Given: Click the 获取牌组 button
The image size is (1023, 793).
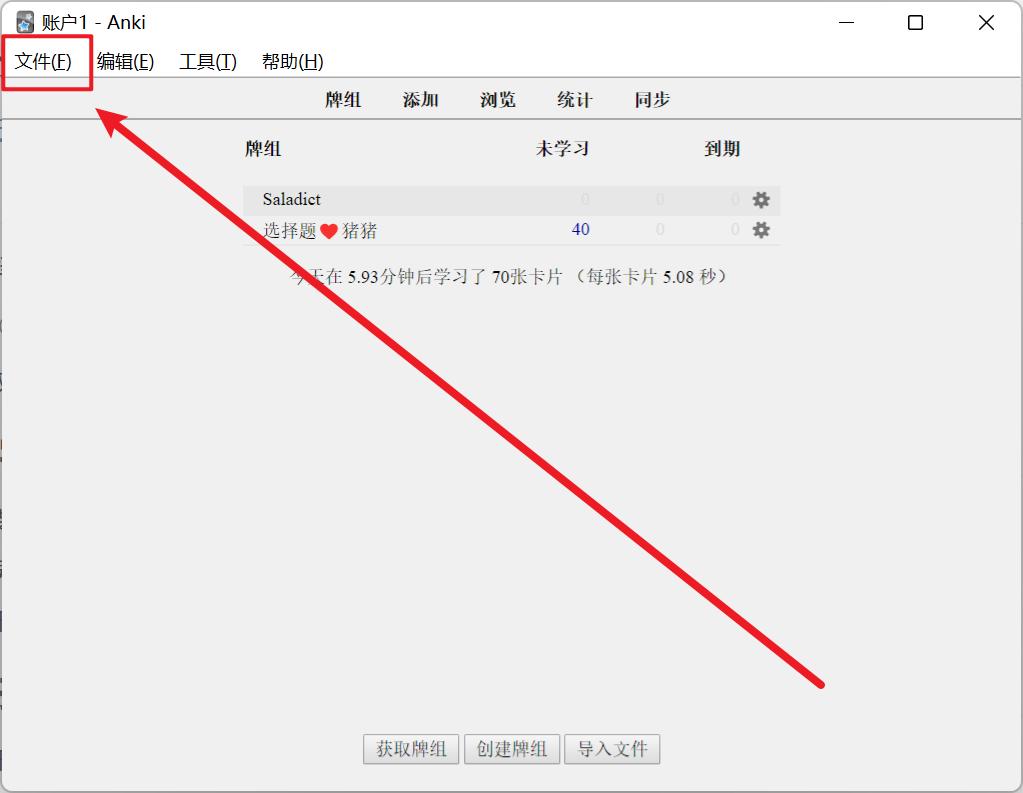Looking at the screenshot, I should 411,749.
